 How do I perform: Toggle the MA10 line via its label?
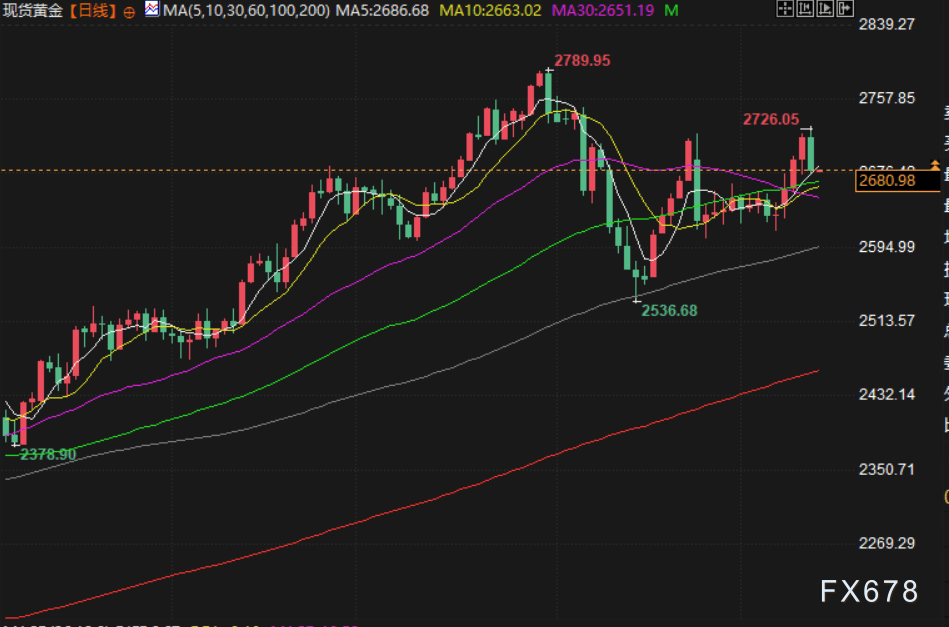pos(490,10)
